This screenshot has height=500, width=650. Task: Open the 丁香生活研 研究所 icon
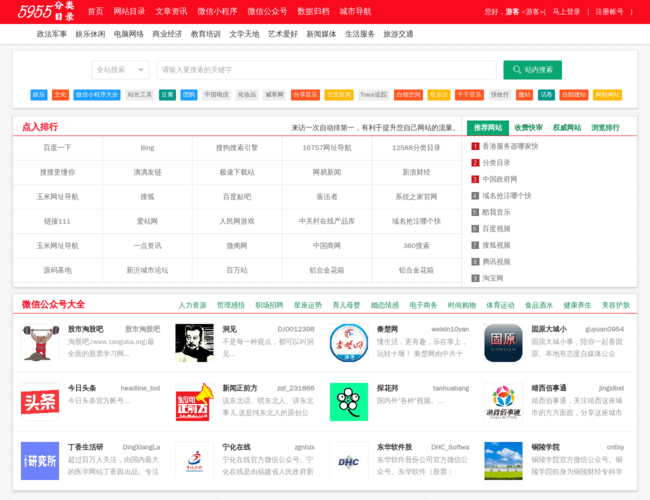[x=40, y=461]
